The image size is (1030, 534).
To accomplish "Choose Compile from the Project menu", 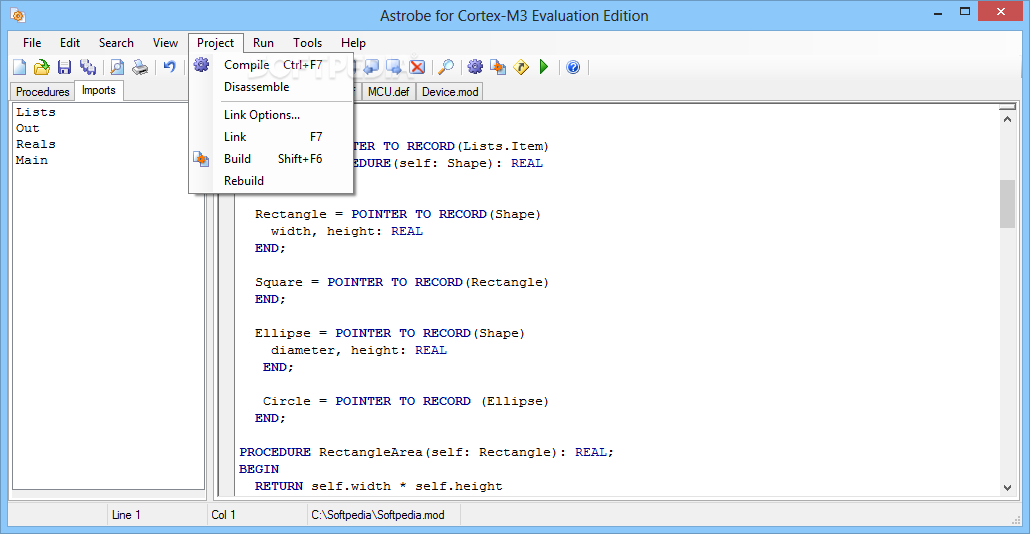I will tap(271, 64).
